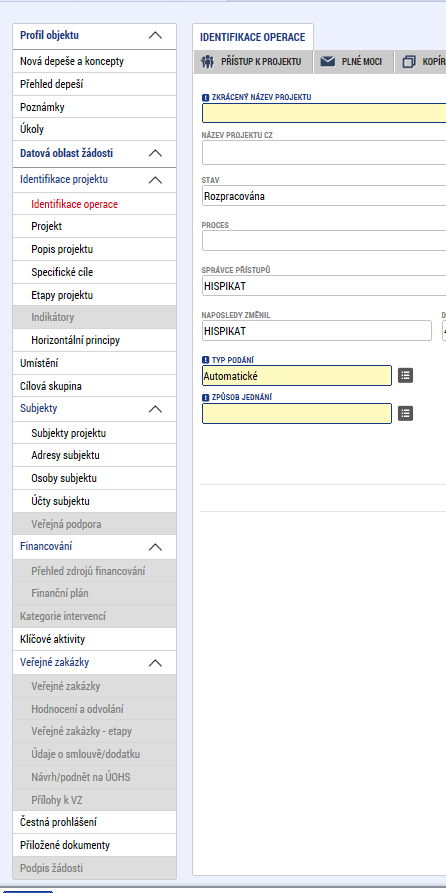Collapse the Financování group chevron
Viewport: 446px width, 893px height.
(155, 547)
